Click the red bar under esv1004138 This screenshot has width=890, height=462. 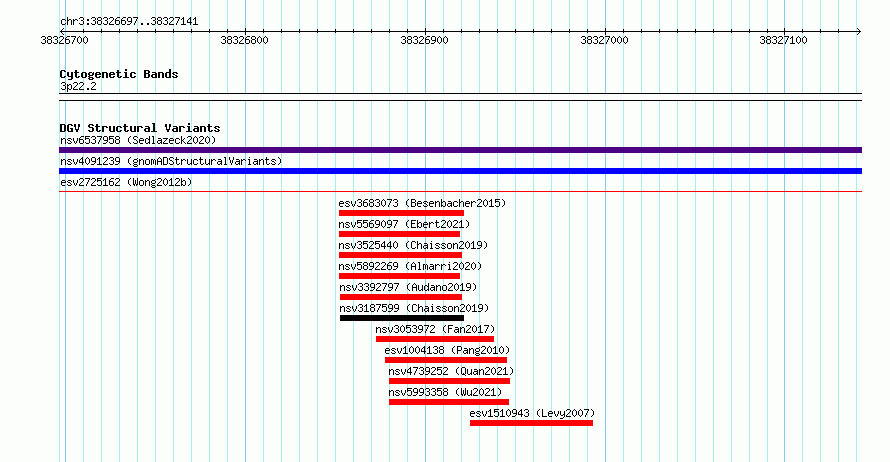446,360
